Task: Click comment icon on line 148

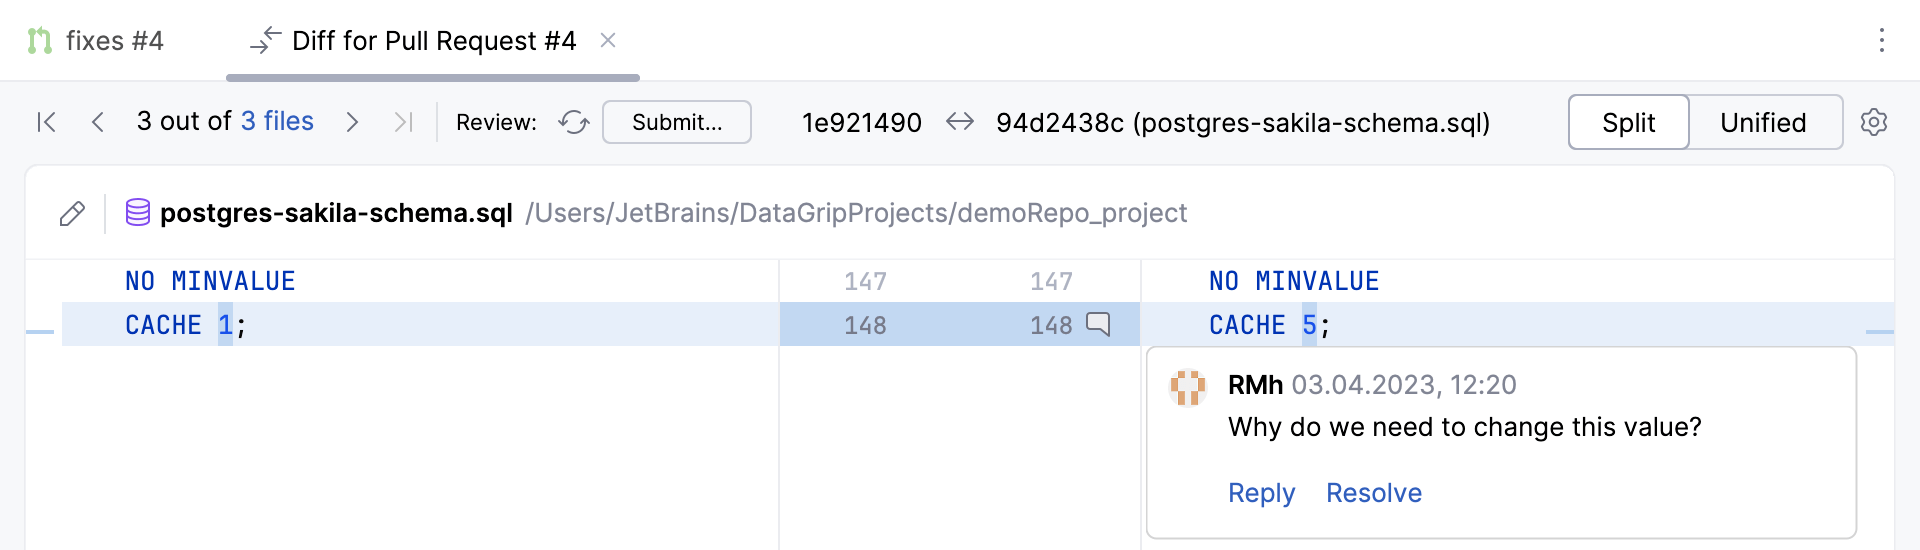Action: click(x=1098, y=324)
